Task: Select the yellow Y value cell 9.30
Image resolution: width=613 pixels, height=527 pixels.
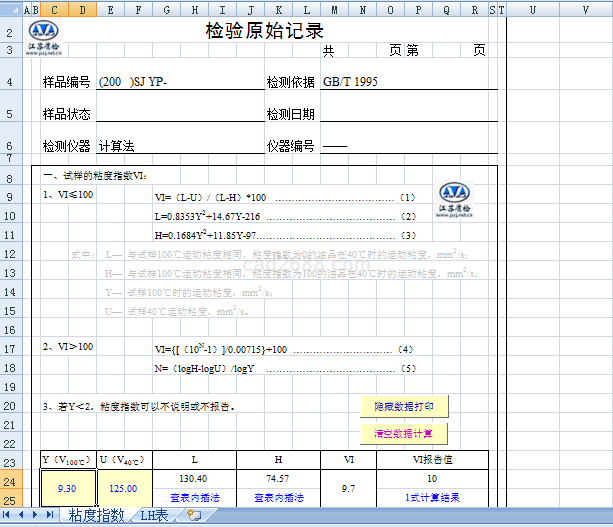Action: coord(67,488)
